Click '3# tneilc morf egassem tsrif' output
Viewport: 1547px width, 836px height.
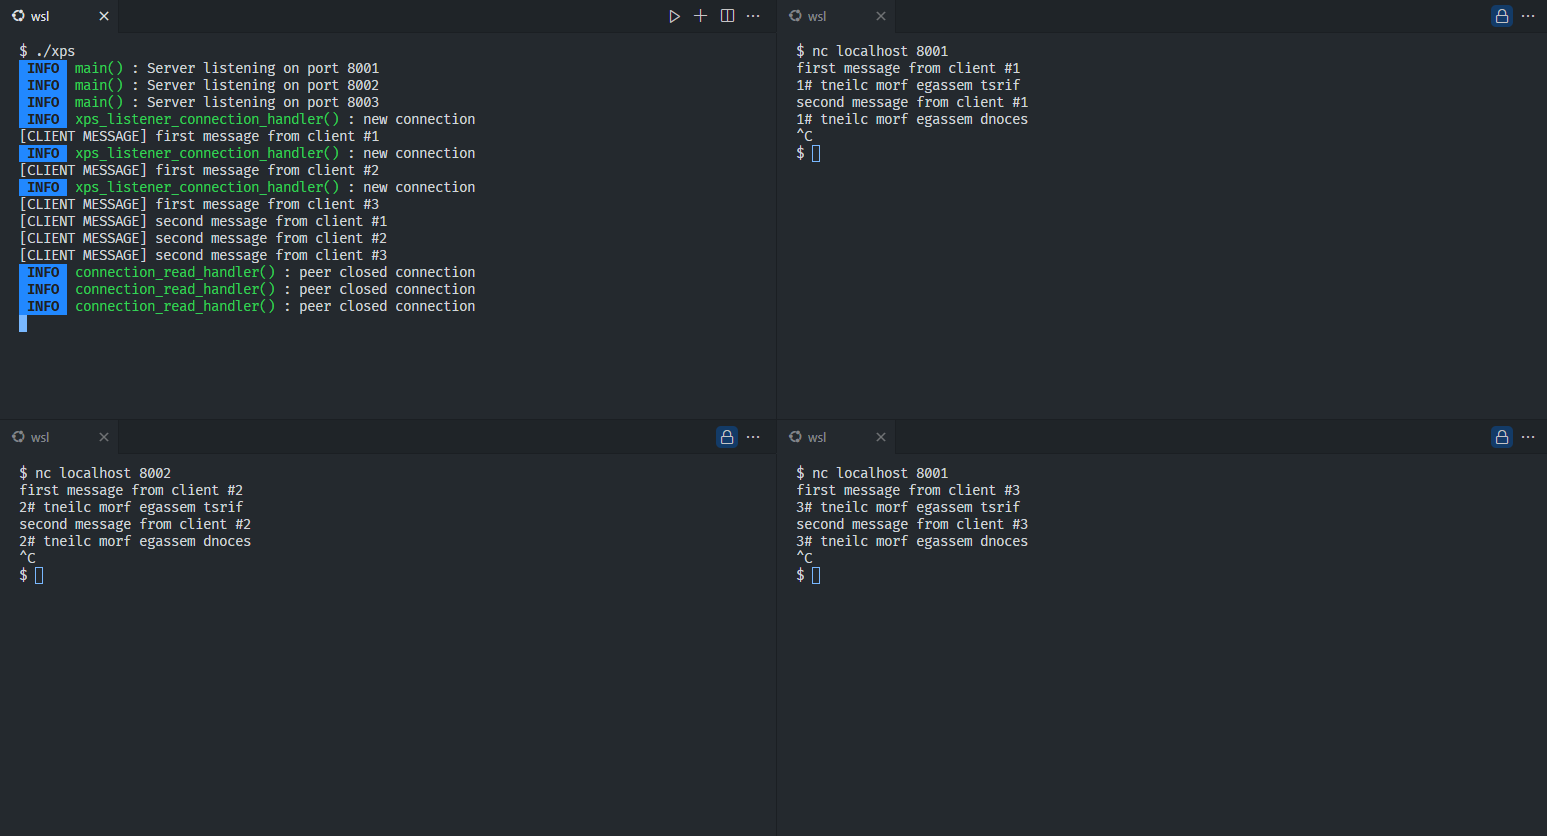(x=908, y=507)
